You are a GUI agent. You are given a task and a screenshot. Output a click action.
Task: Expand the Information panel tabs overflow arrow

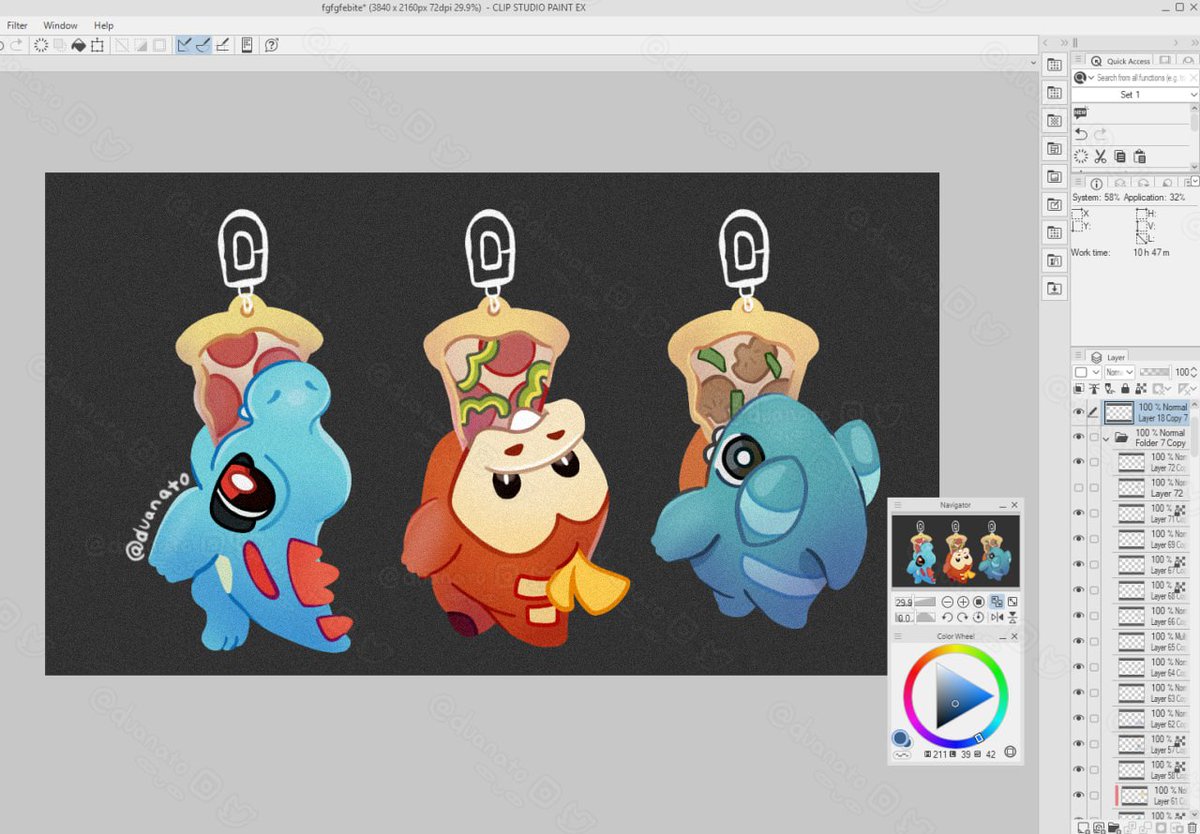tap(1195, 182)
